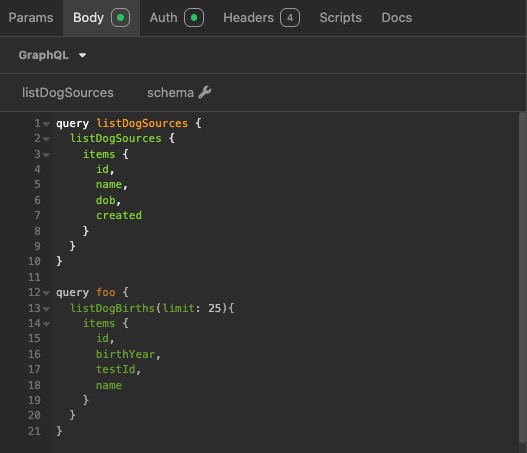
Task: Open the Auth tab
Action: coord(176,17)
